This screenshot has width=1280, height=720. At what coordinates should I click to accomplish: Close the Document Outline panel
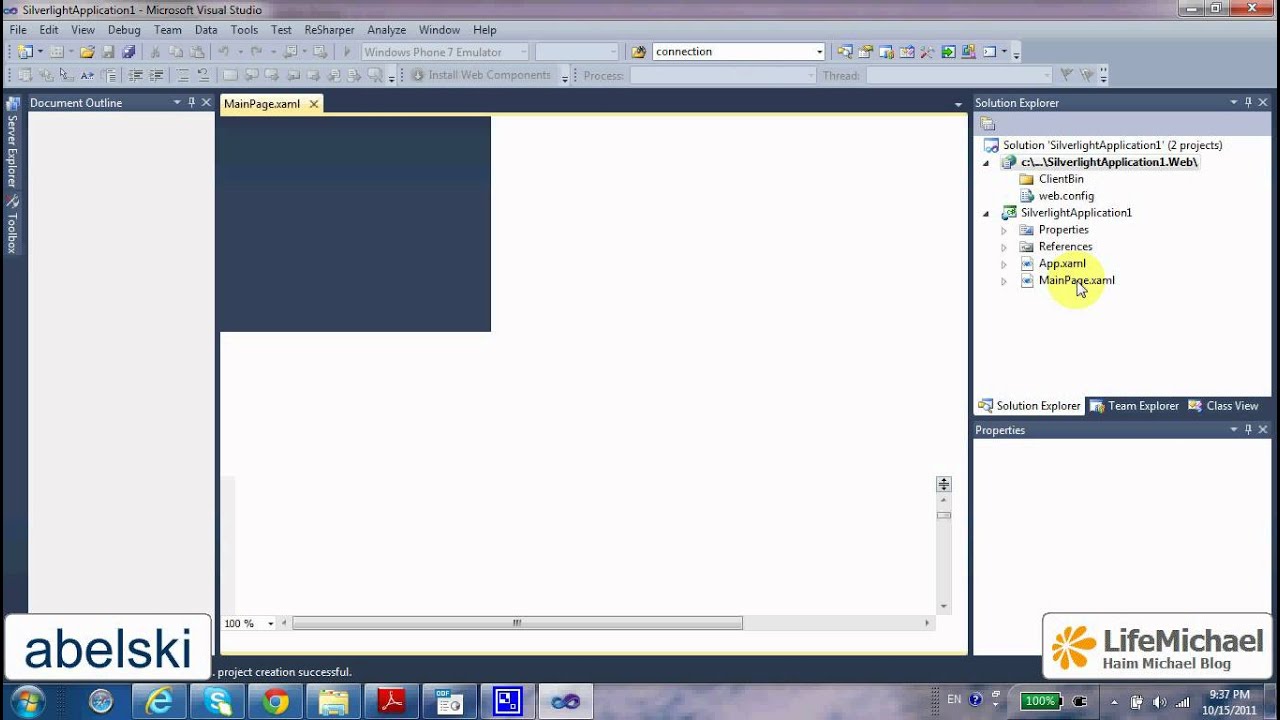tap(206, 102)
